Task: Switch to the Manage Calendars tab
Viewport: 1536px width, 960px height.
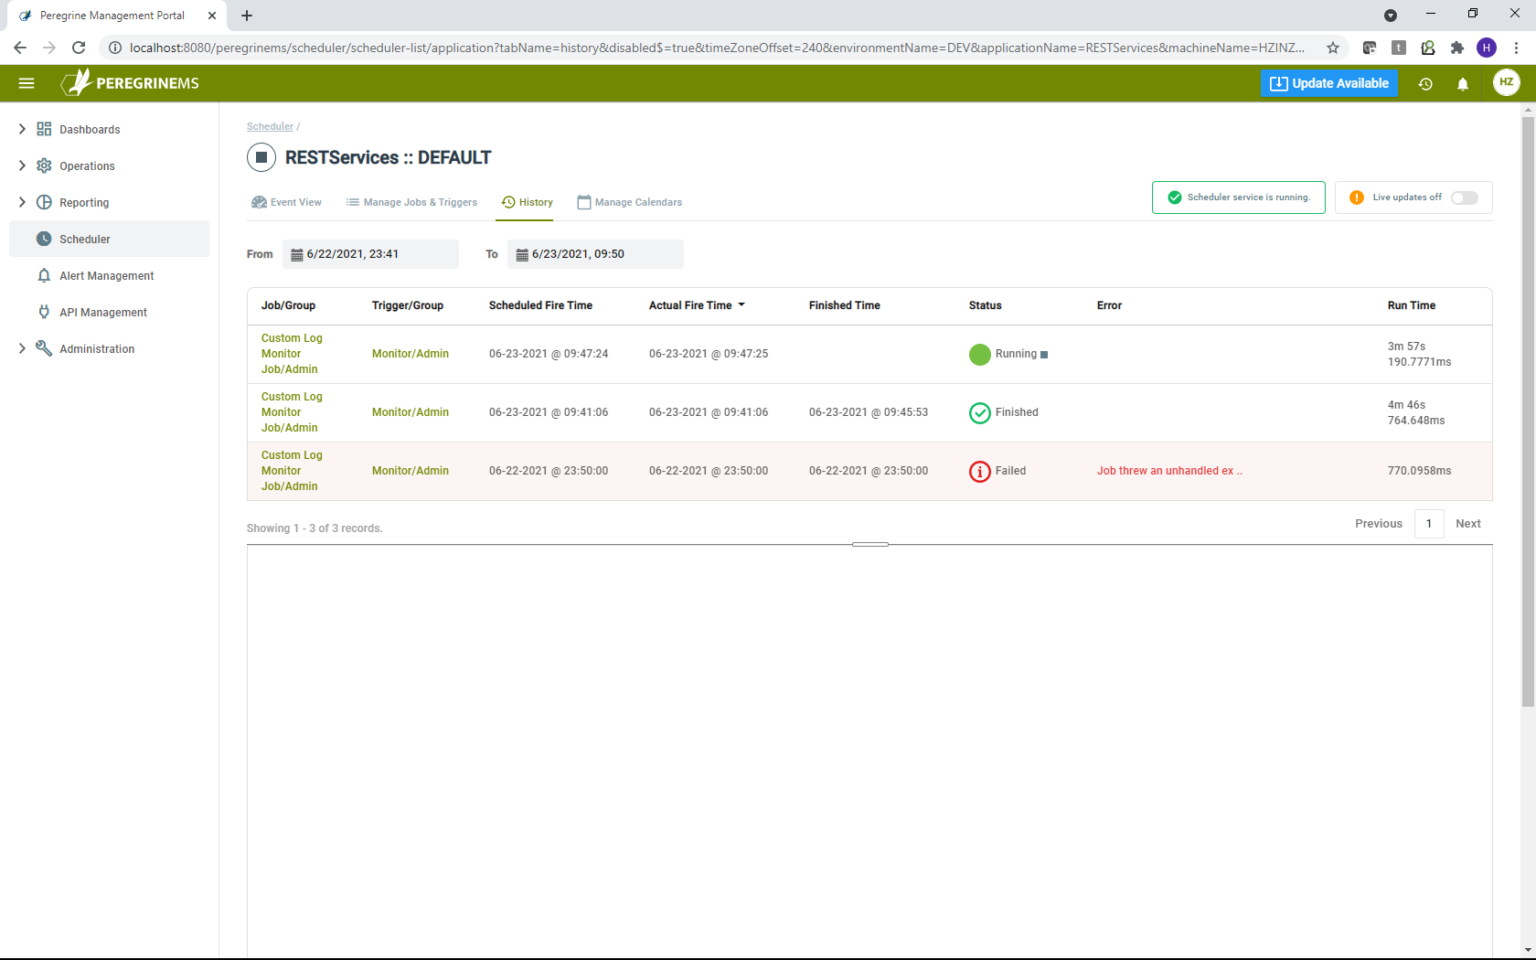Action: 629,202
